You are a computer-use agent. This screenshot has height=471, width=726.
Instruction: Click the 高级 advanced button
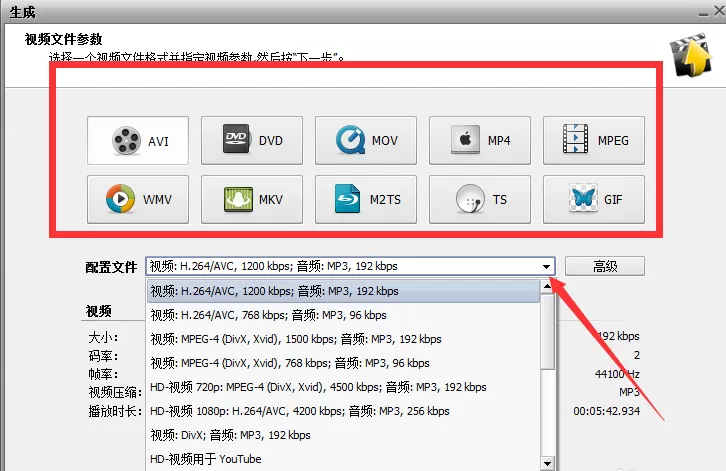coord(605,266)
